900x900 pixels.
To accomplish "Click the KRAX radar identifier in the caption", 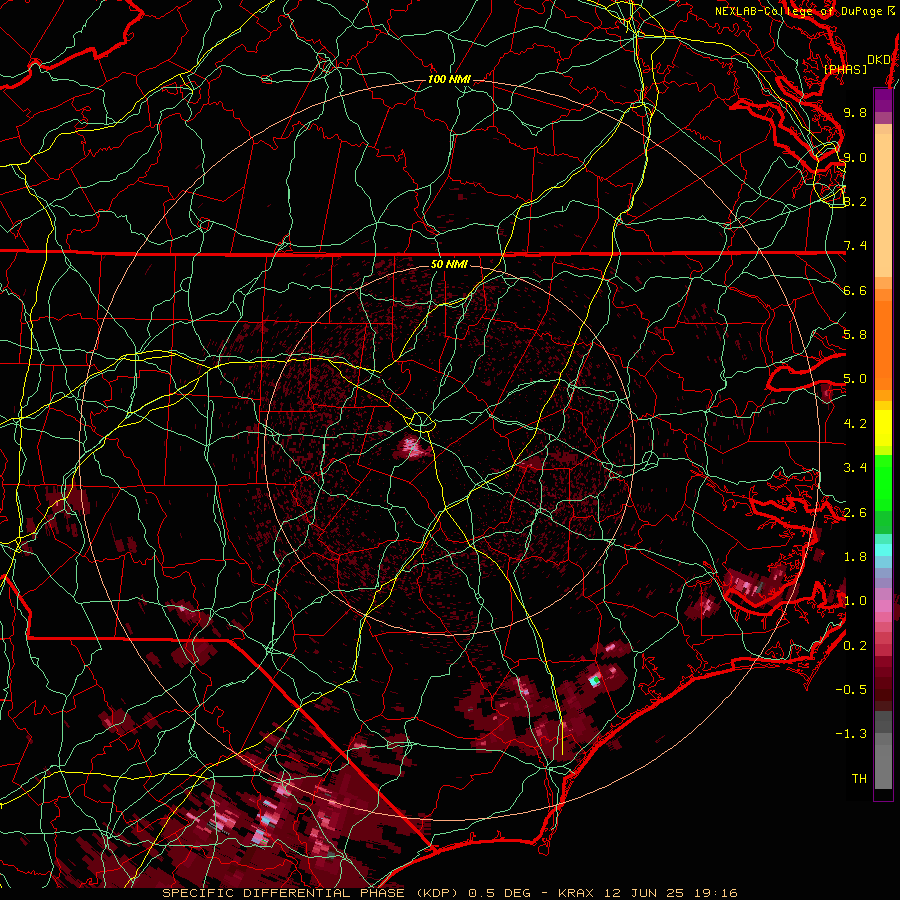I will pyautogui.click(x=577, y=893).
